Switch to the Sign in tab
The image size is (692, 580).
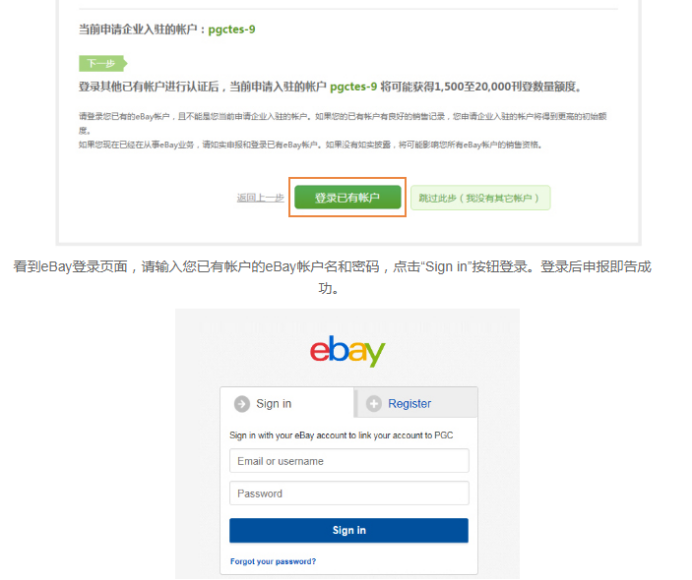(x=287, y=403)
